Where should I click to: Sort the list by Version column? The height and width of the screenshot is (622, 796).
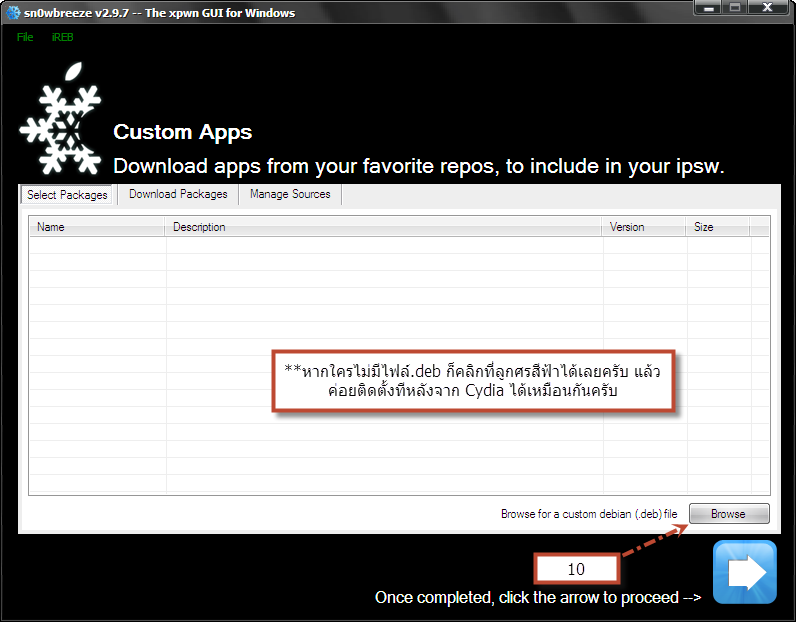pyautogui.click(x=643, y=227)
